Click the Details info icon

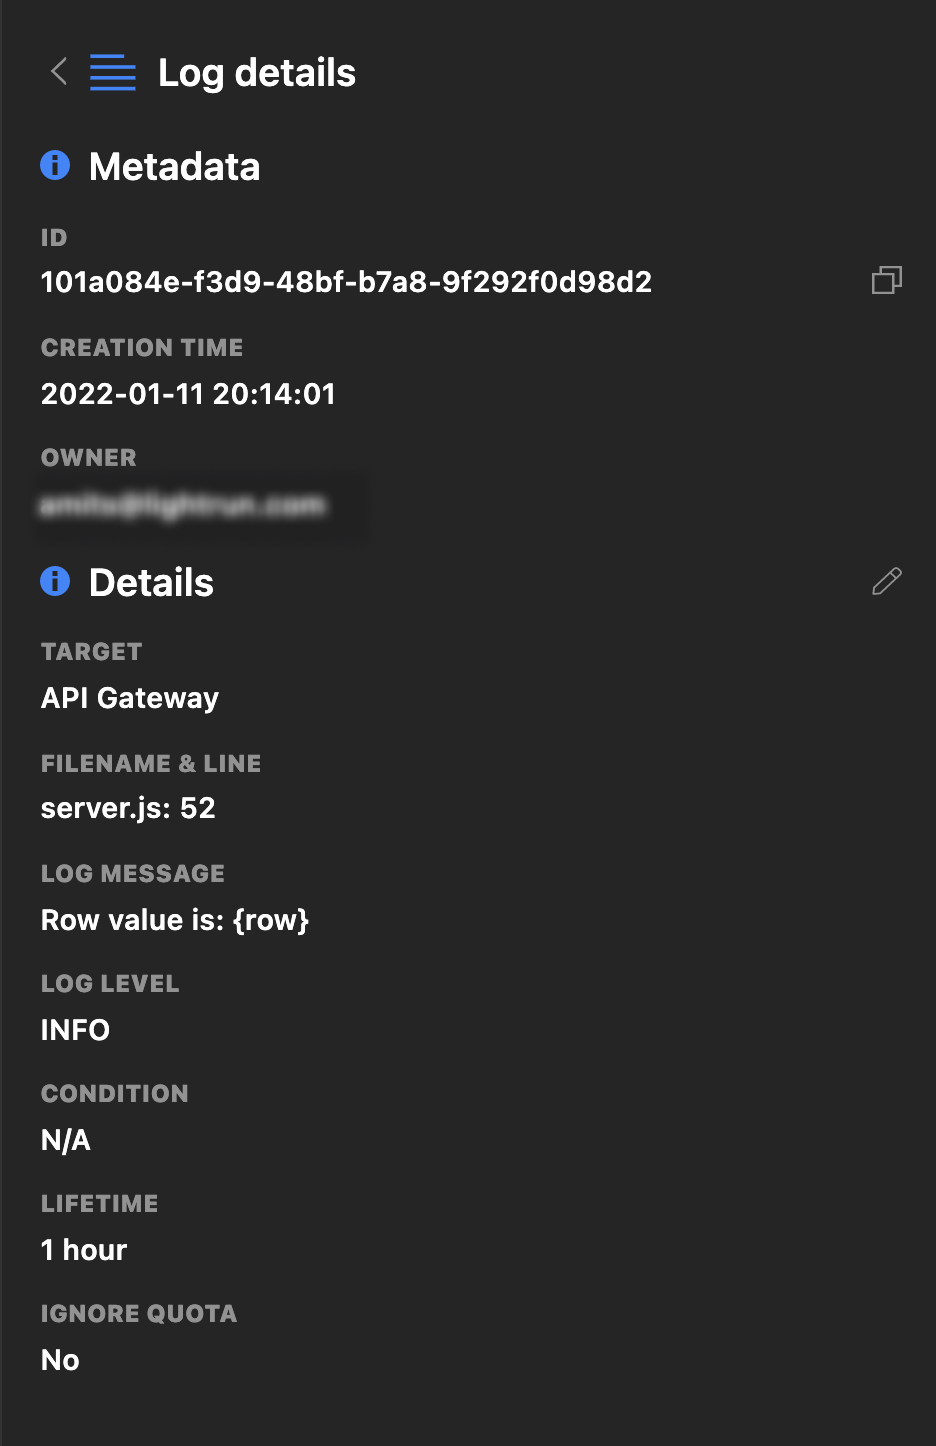(x=55, y=581)
